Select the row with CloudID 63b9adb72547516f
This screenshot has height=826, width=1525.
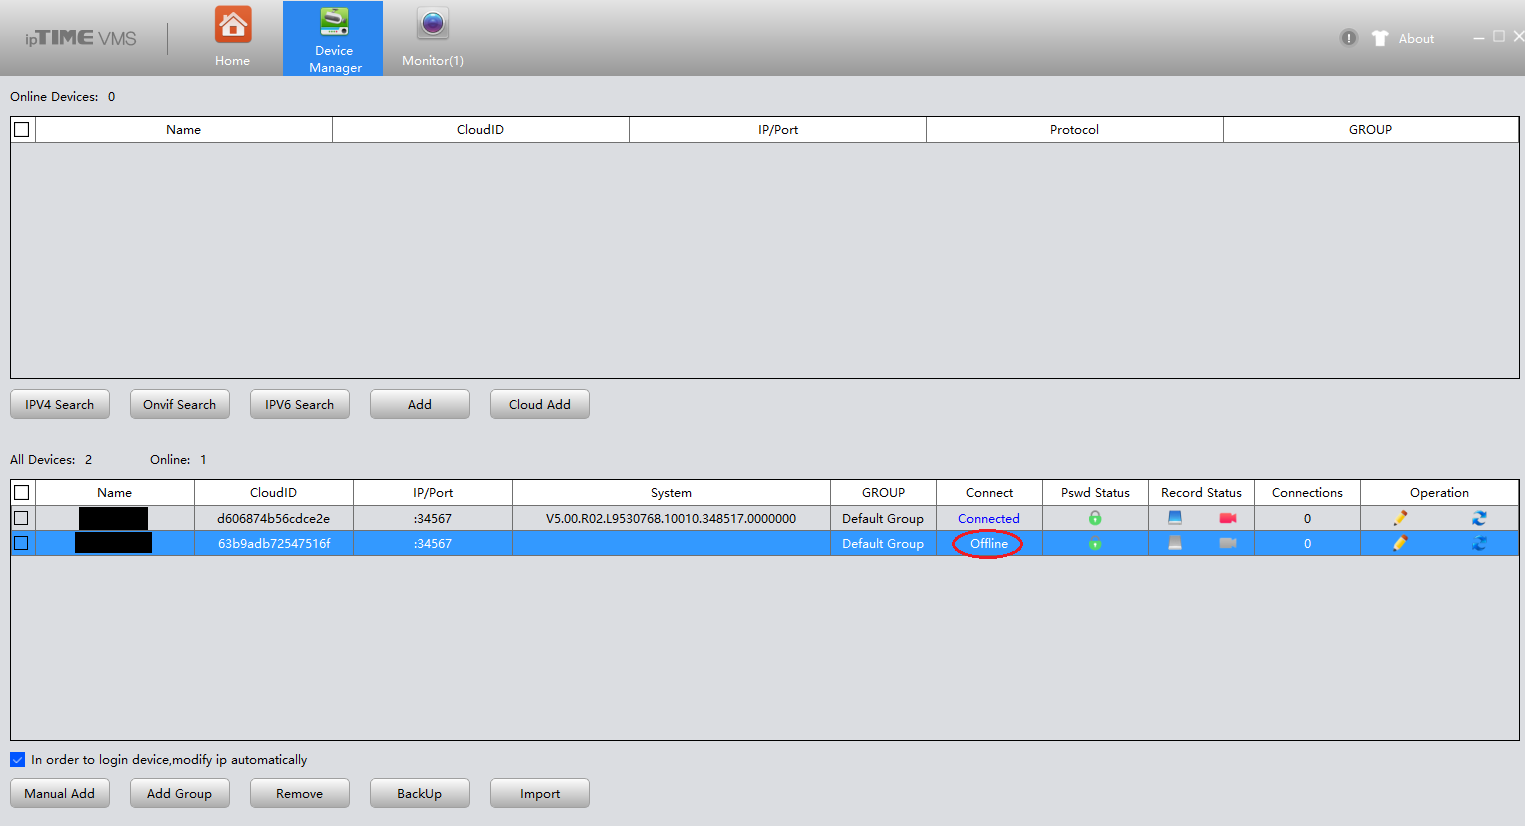tap(765, 543)
